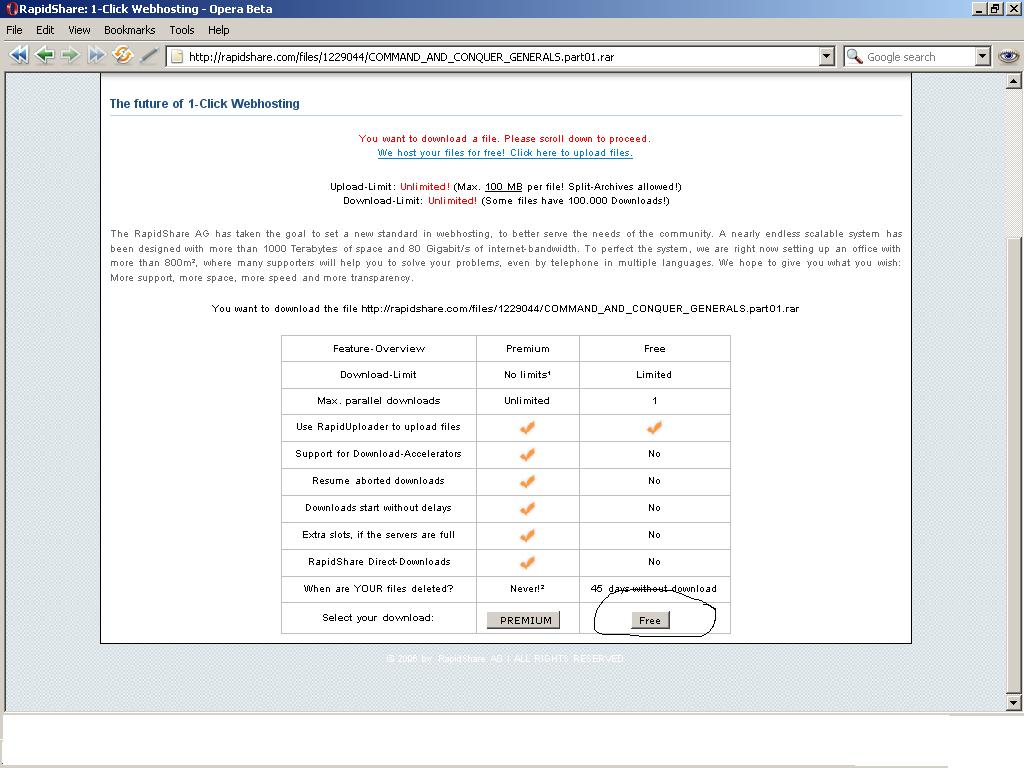Click 'No' in Downloads start without delays row
This screenshot has width=1024, height=768.
654,508
